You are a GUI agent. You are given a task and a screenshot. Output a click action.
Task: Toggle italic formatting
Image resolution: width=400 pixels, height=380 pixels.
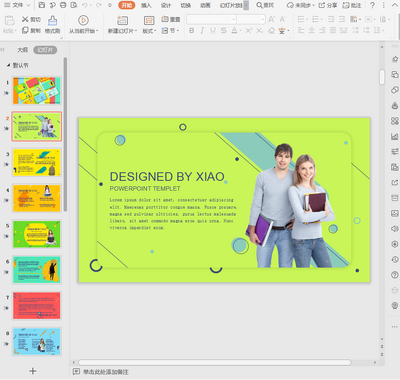tap(202, 31)
